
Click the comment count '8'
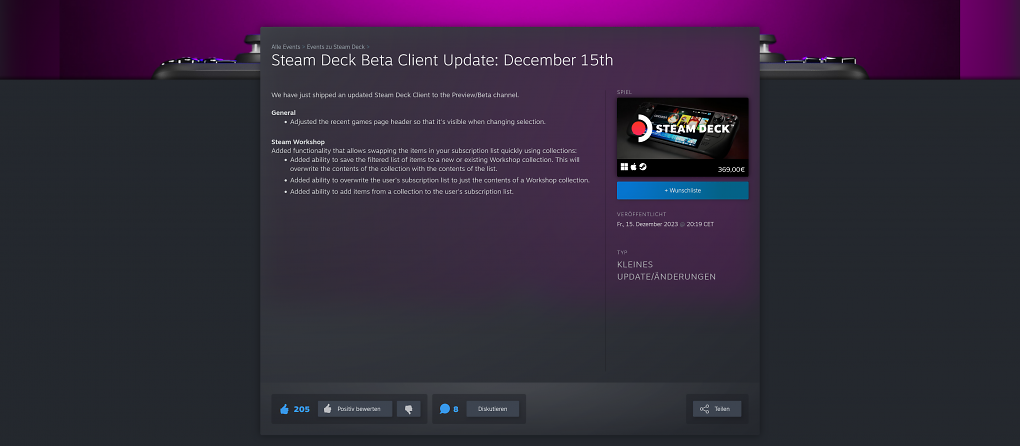pyautogui.click(x=456, y=409)
